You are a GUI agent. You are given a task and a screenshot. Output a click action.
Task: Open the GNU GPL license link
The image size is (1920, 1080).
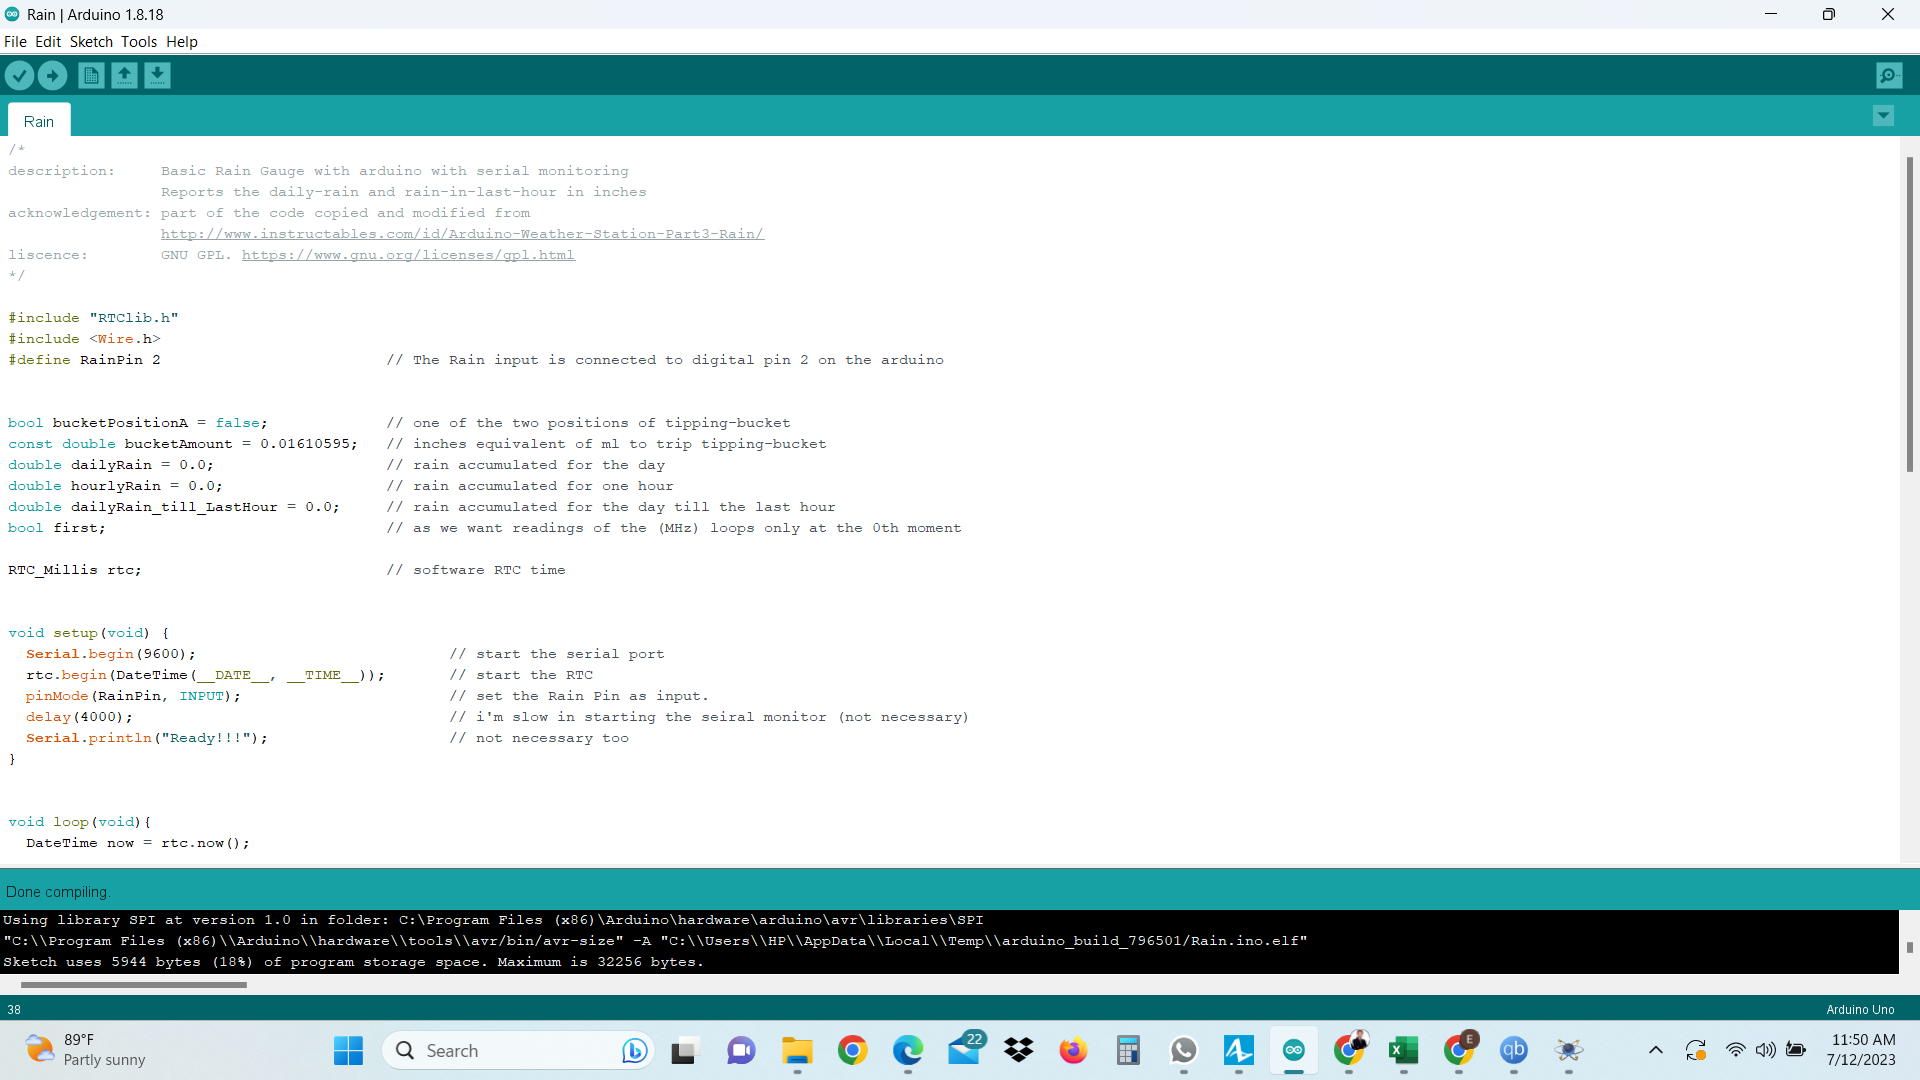[x=408, y=255]
